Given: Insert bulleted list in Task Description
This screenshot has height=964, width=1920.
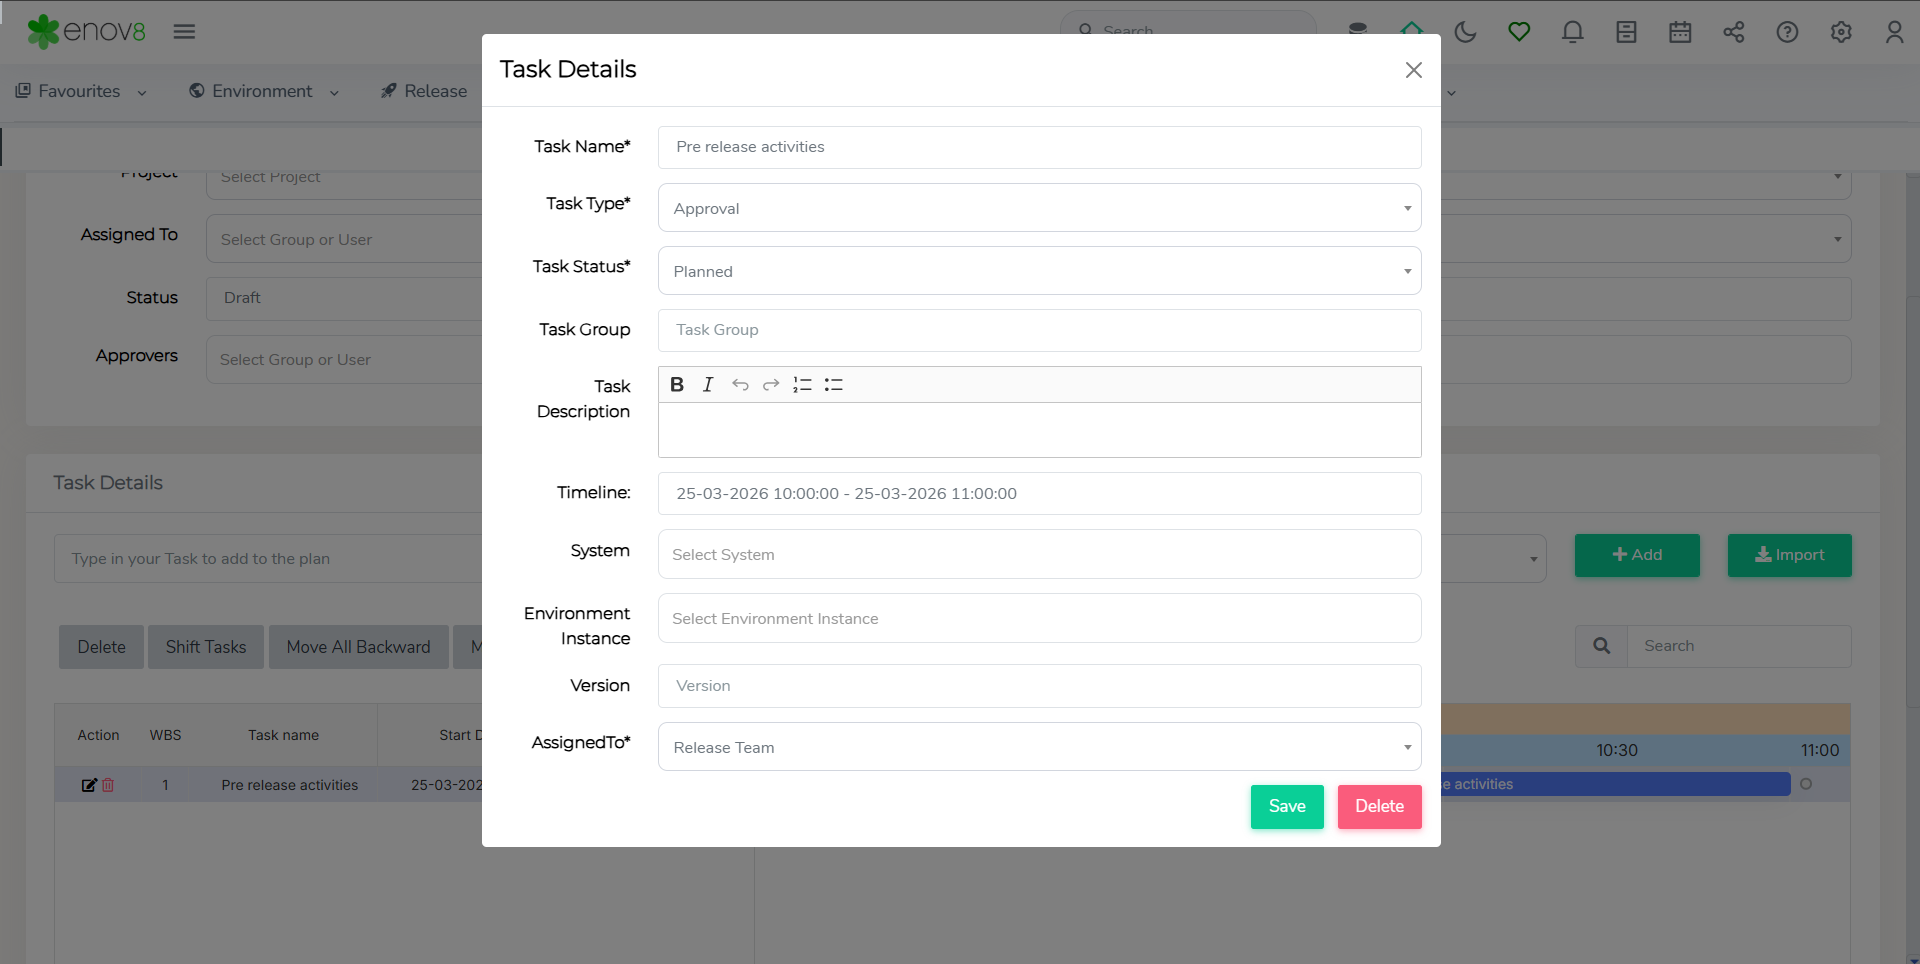Looking at the screenshot, I should point(834,385).
